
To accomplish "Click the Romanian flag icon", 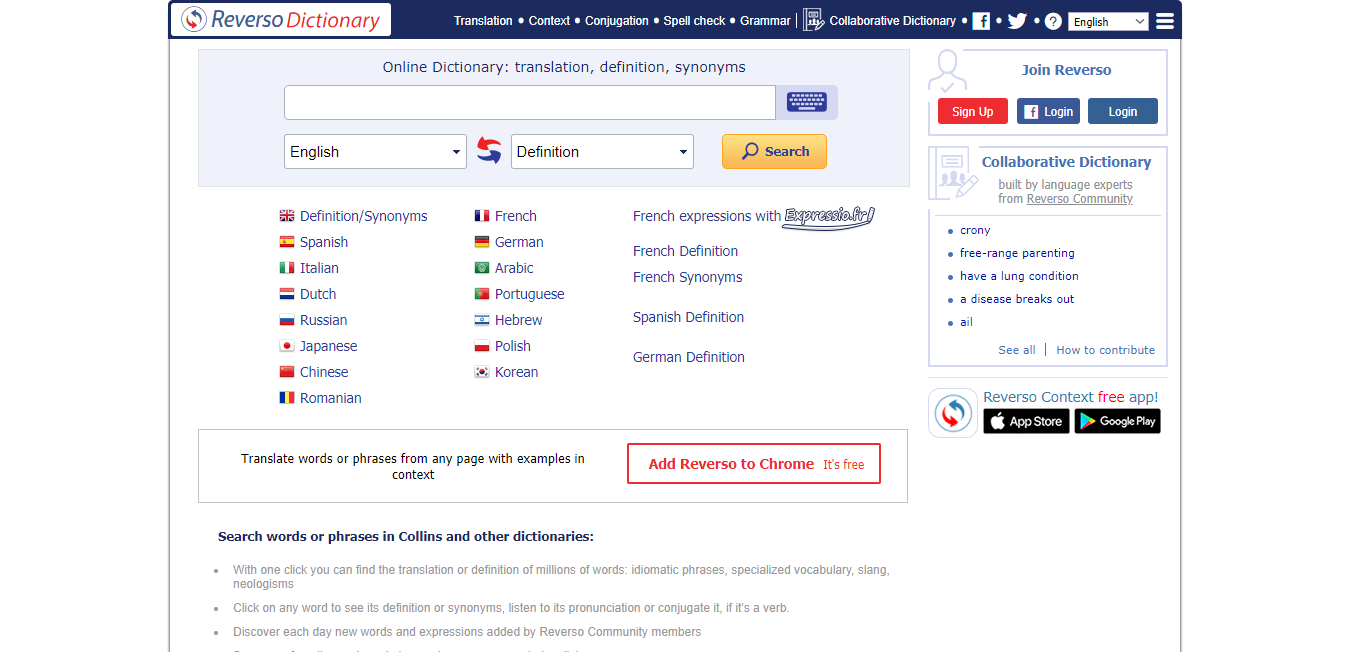I will [x=287, y=398].
